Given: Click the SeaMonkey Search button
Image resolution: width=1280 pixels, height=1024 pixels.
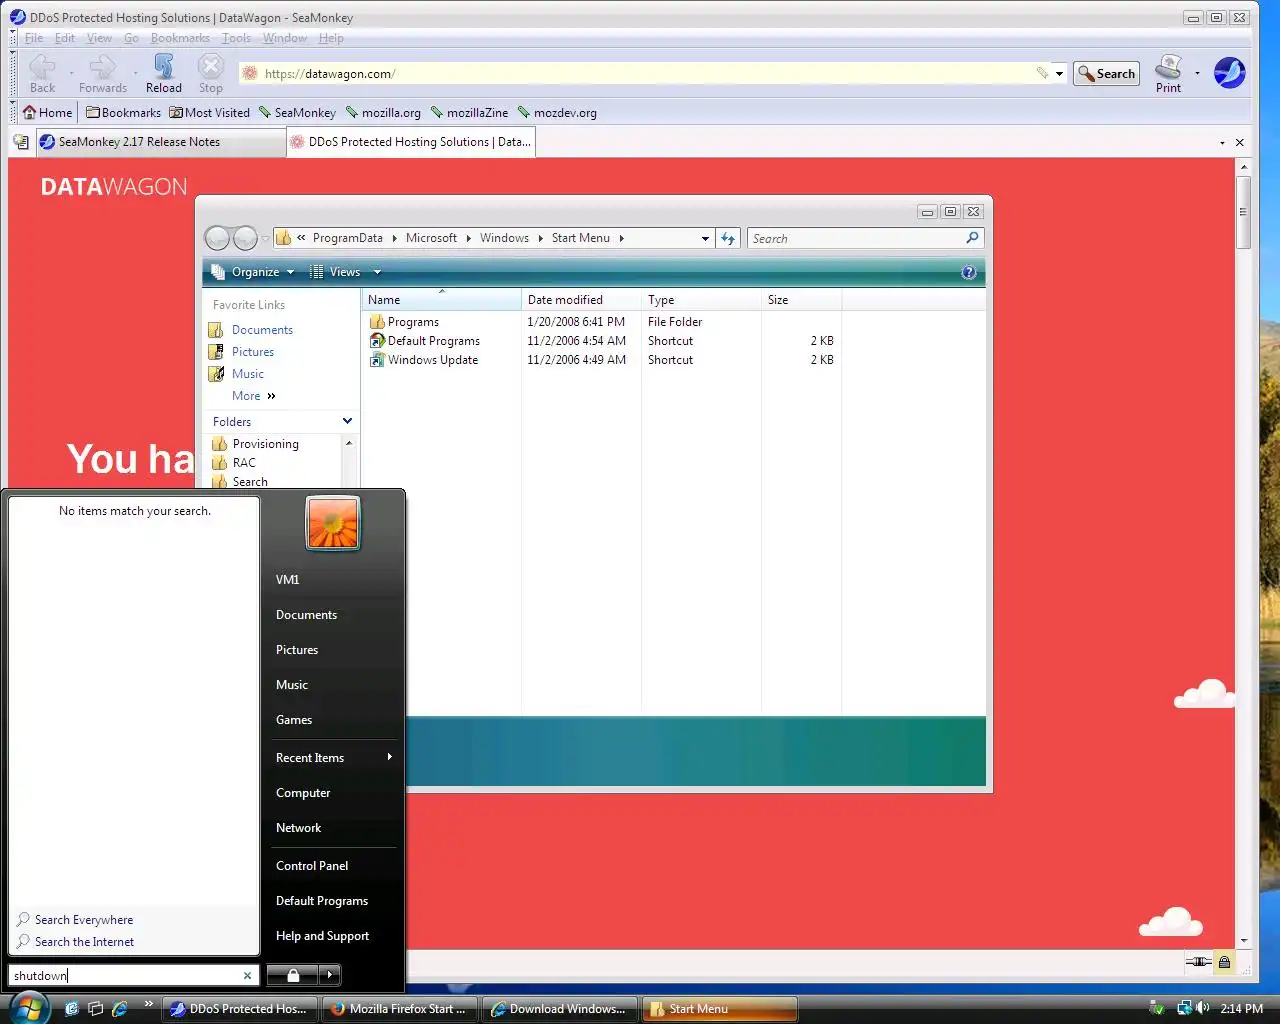Looking at the screenshot, I should point(1106,74).
